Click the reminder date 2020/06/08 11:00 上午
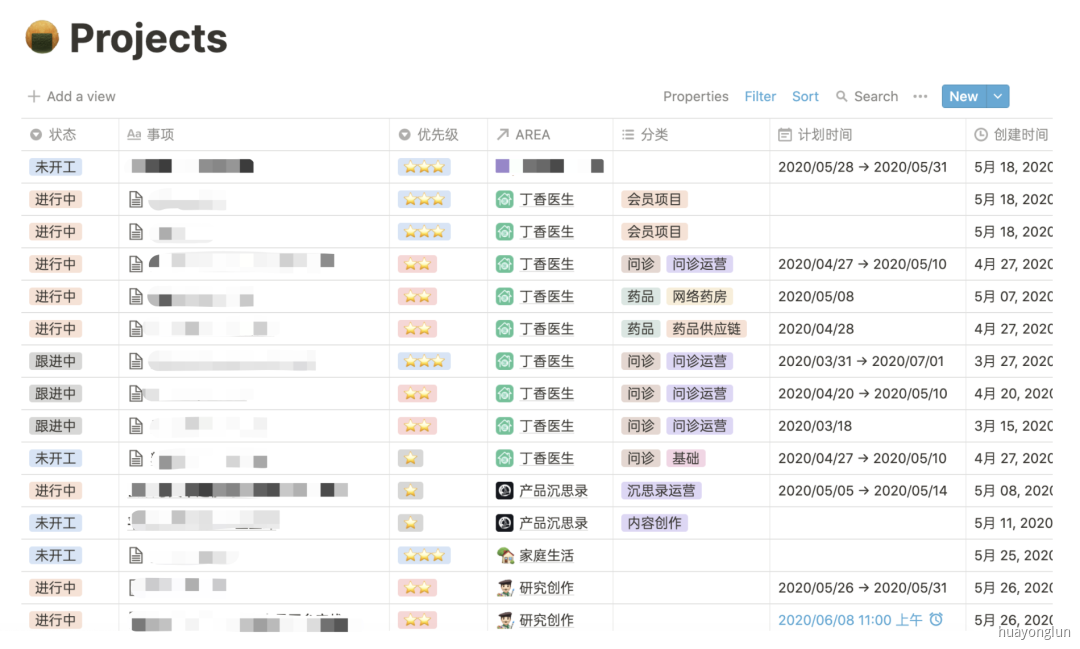 point(850,620)
